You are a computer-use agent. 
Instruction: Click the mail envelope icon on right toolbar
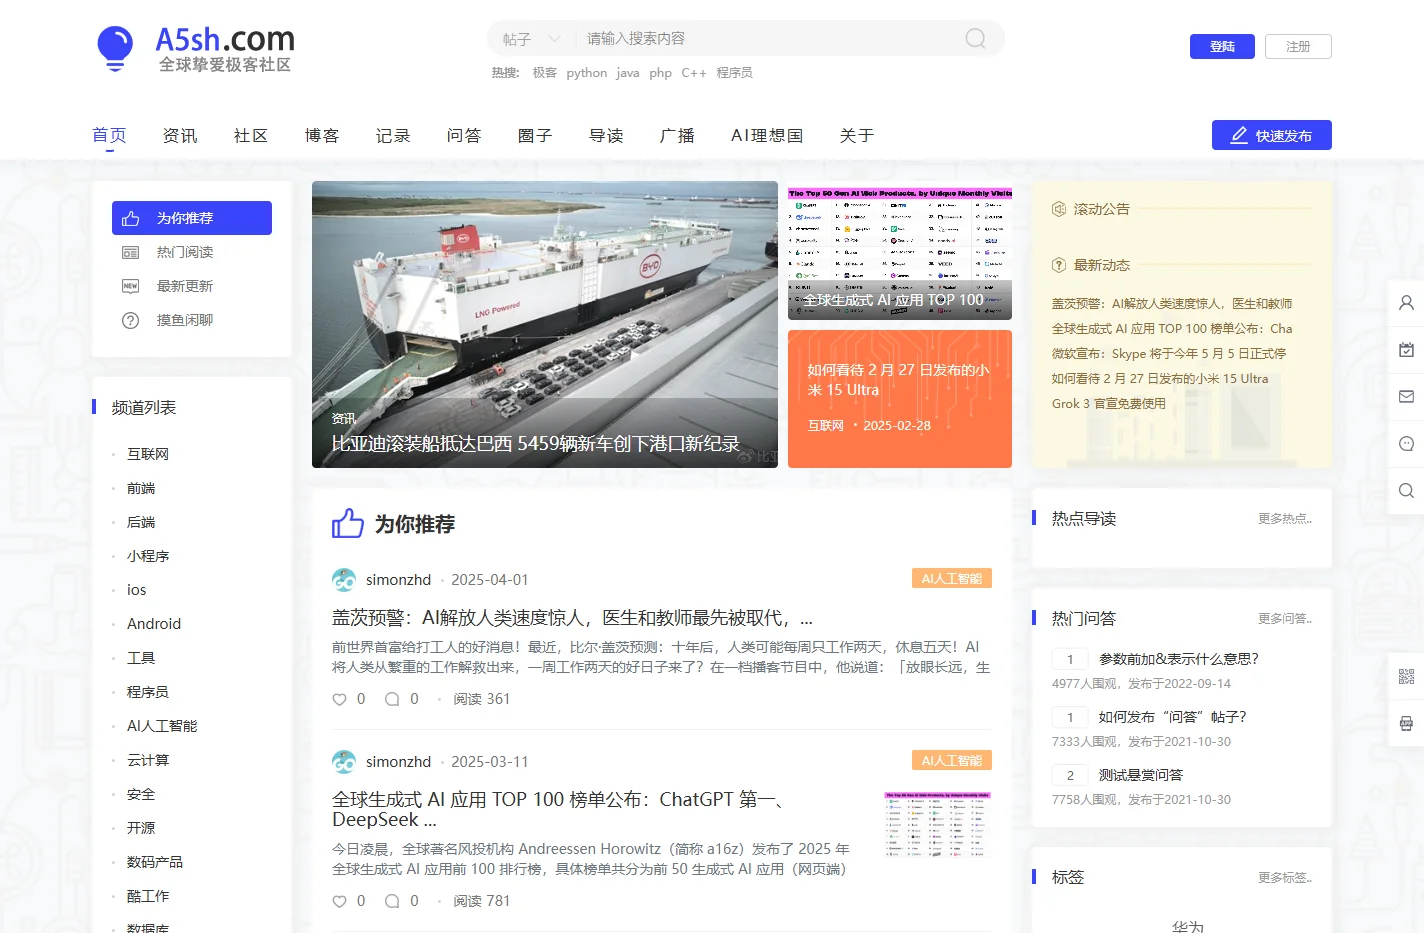pyautogui.click(x=1406, y=397)
